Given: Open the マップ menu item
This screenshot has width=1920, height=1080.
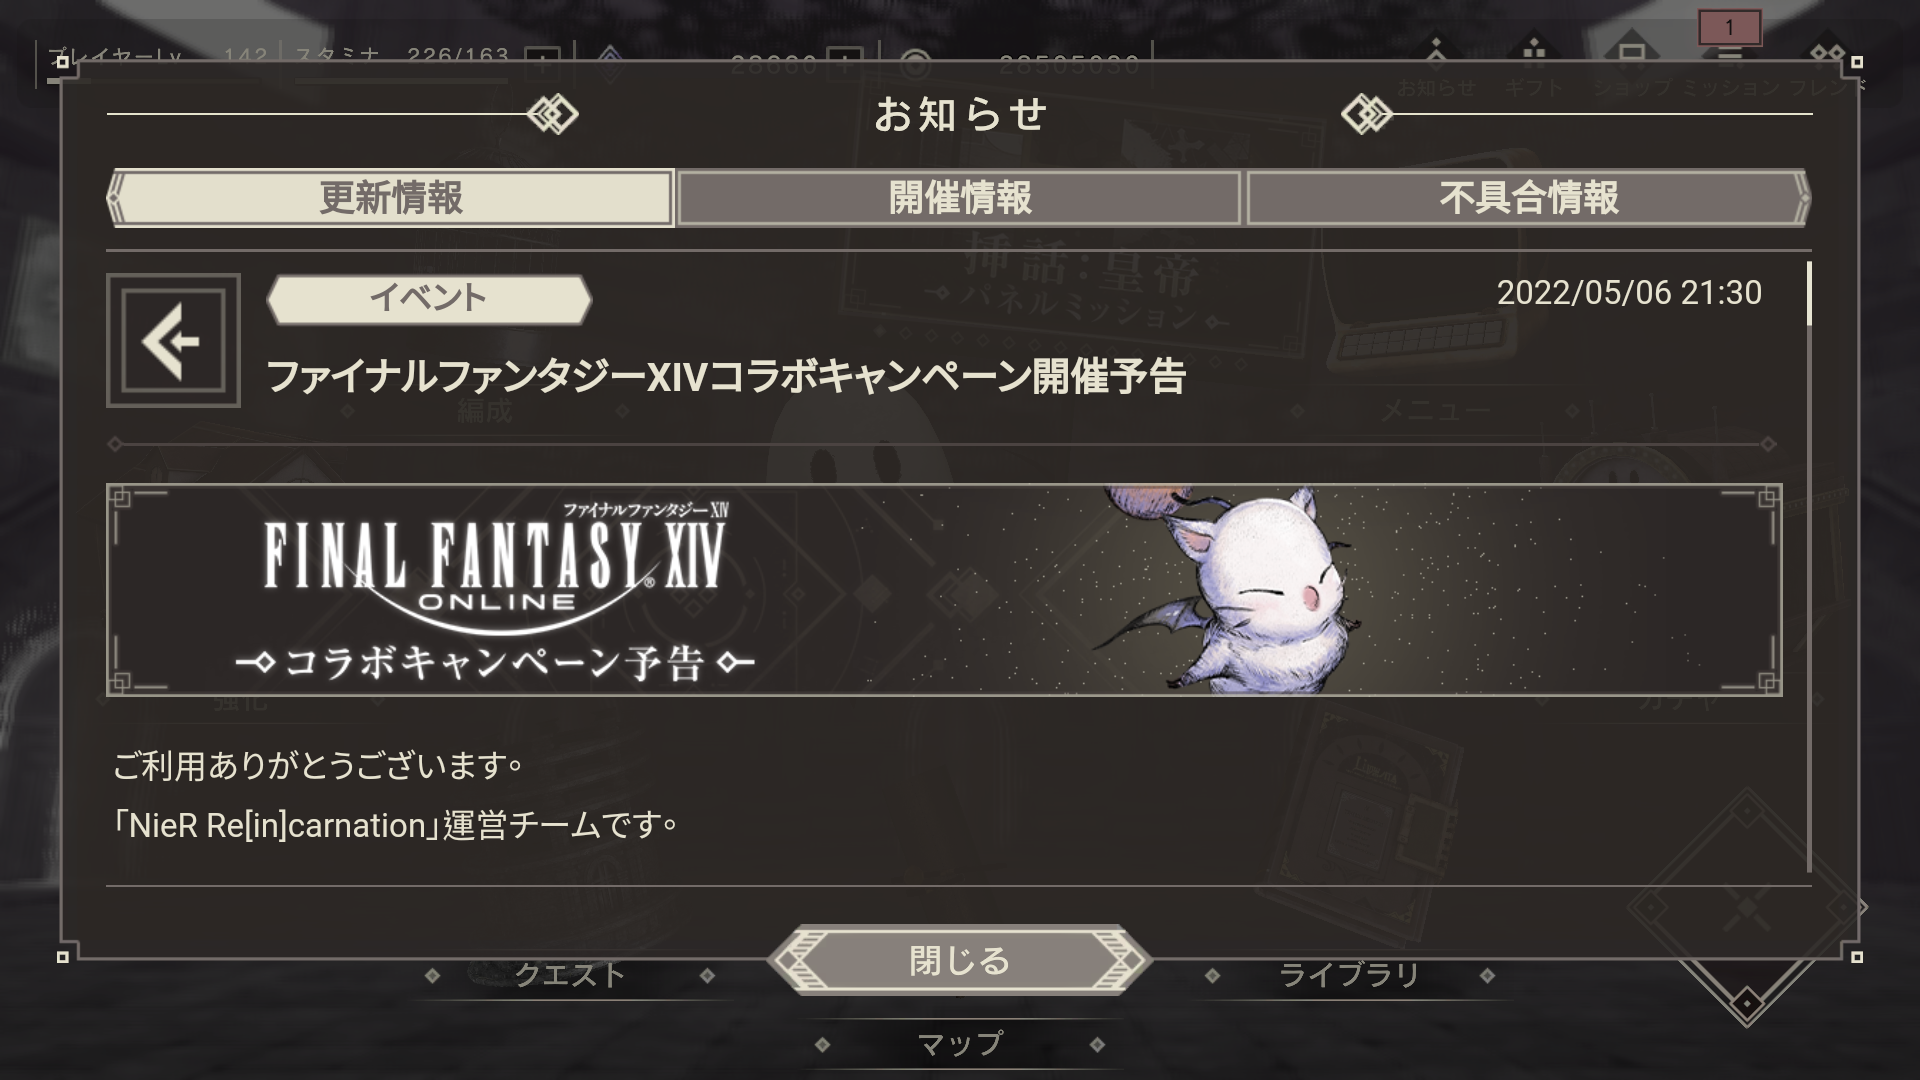Looking at the screenshot, I should 959,1044.
